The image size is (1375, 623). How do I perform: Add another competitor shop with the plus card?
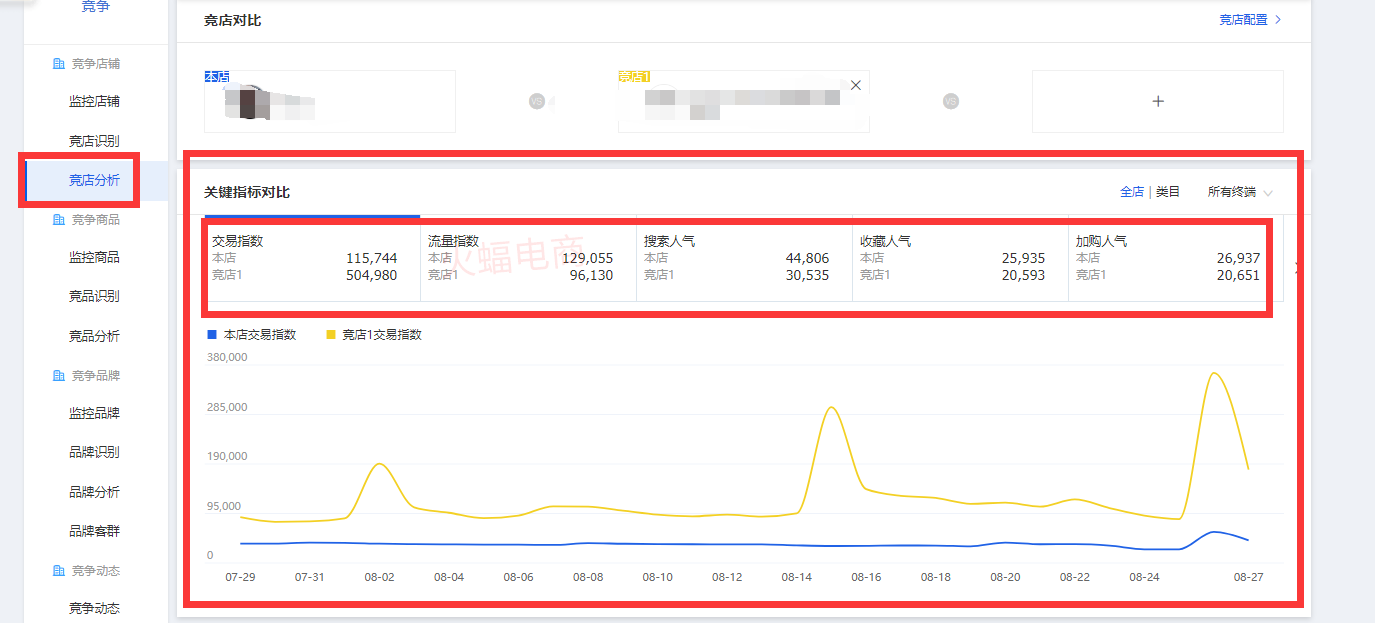[1158, 101]
